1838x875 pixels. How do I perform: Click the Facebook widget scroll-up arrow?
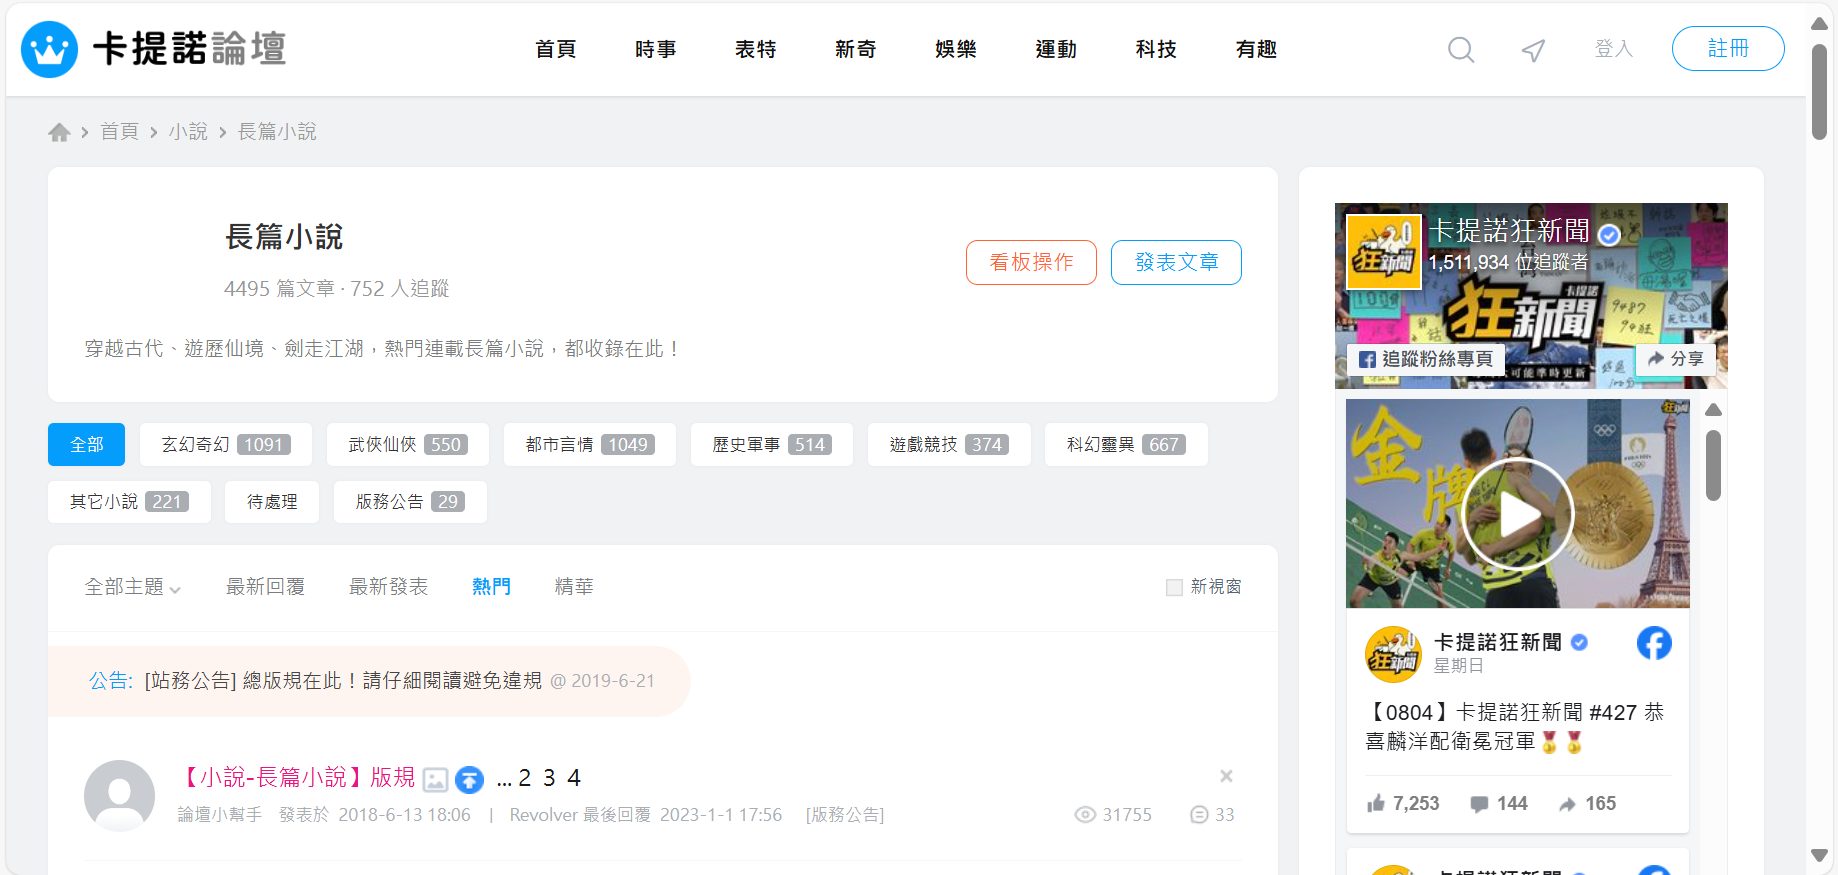click(1713, 410)
